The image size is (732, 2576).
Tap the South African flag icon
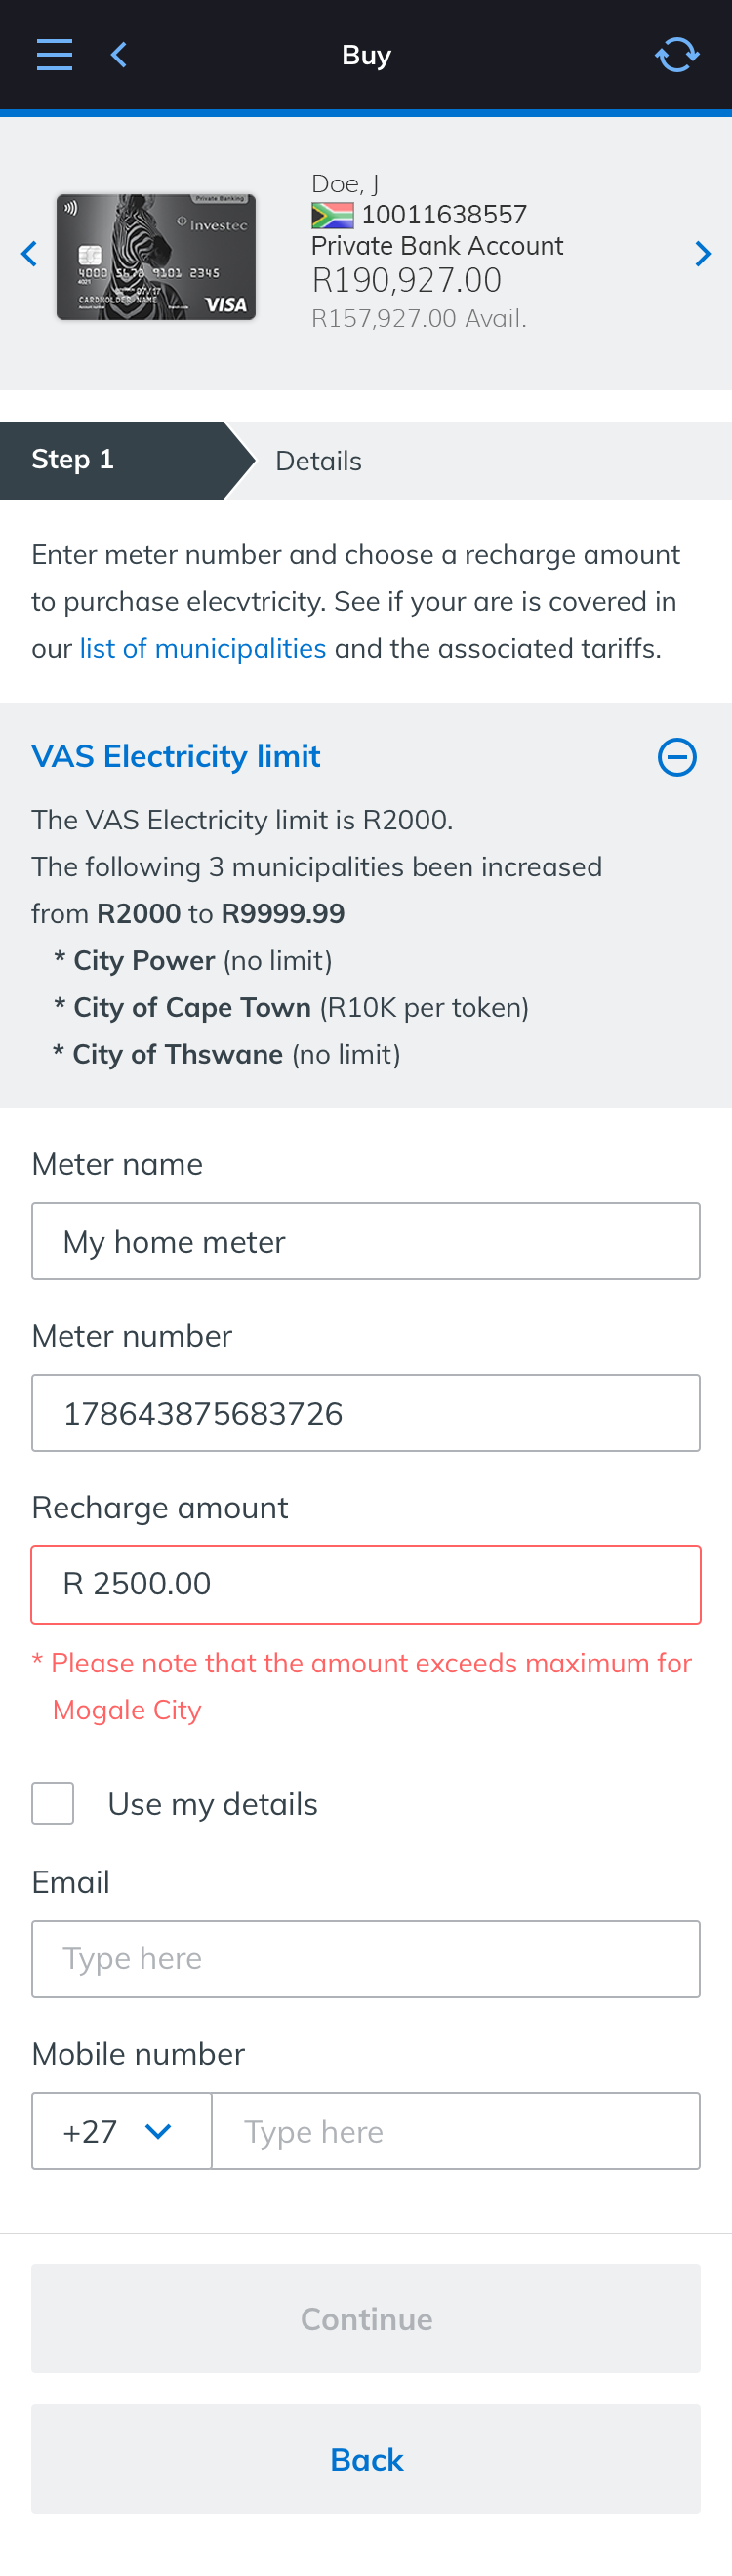tap(332, 215)
